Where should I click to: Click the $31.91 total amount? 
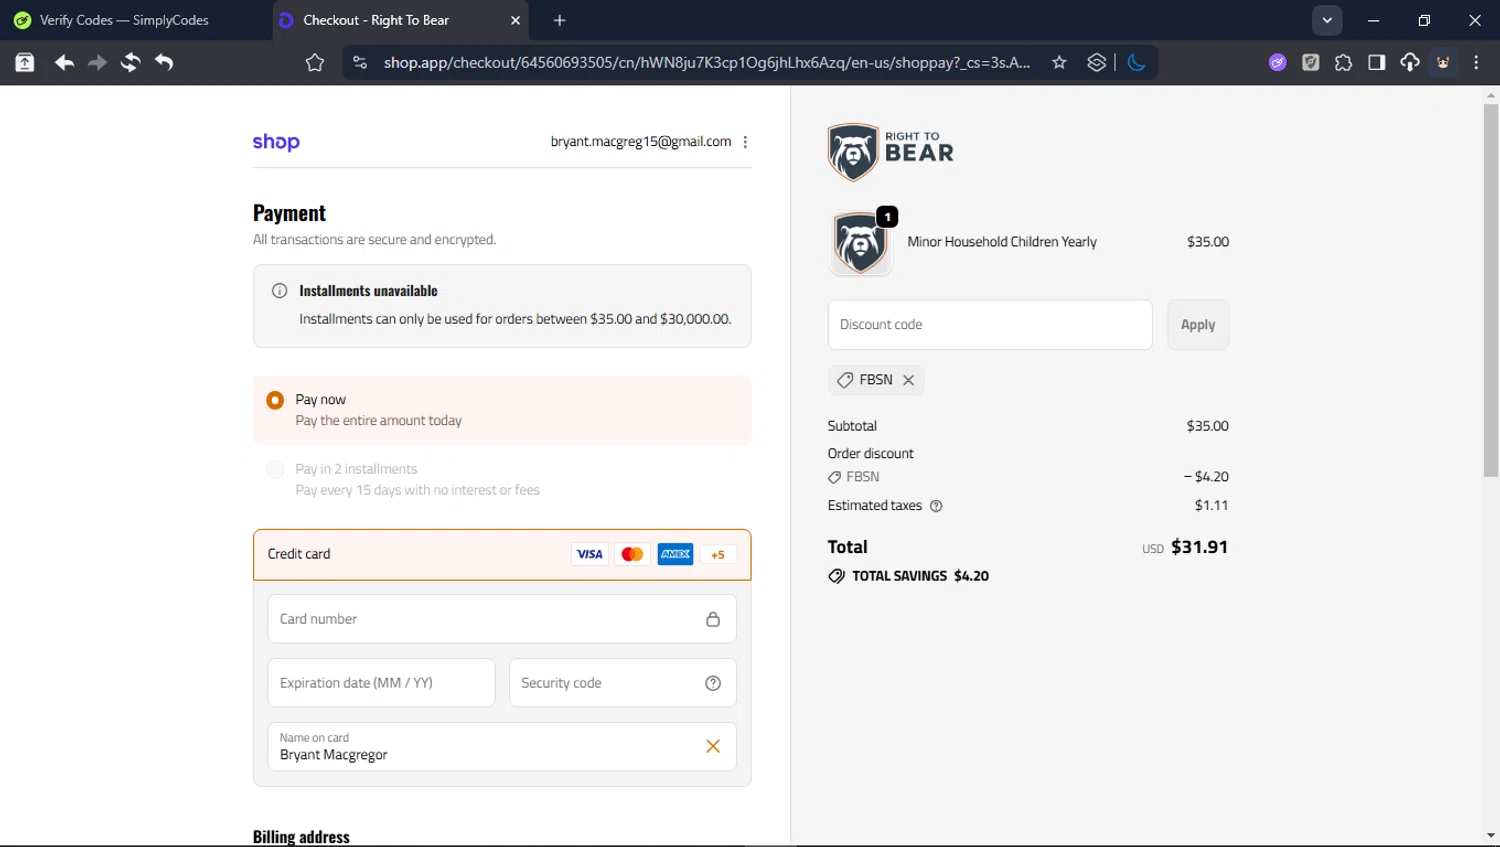coord(1199,547)
